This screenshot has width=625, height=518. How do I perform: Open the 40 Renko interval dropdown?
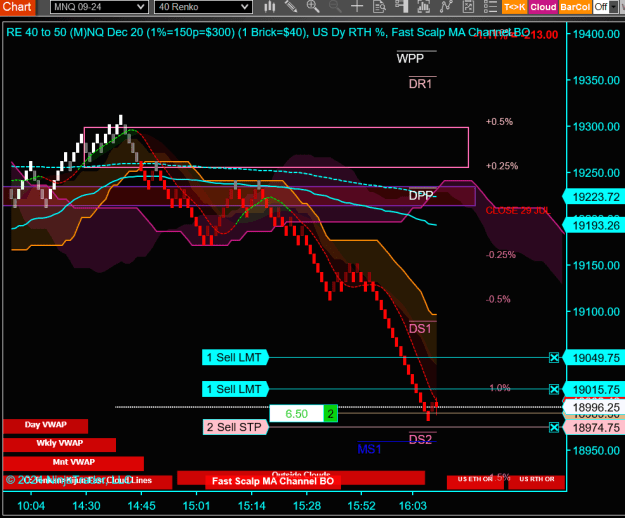pyautogui.click(x=203, y=7)
